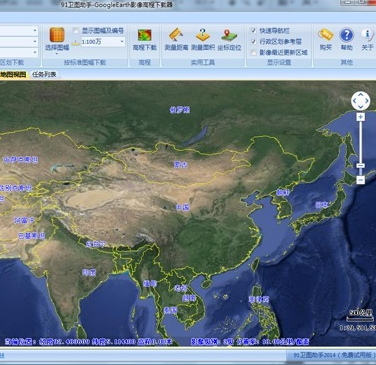Toggle the 显示图幅及编号 checkbox
Screen dimensions: 376x365
76,31
